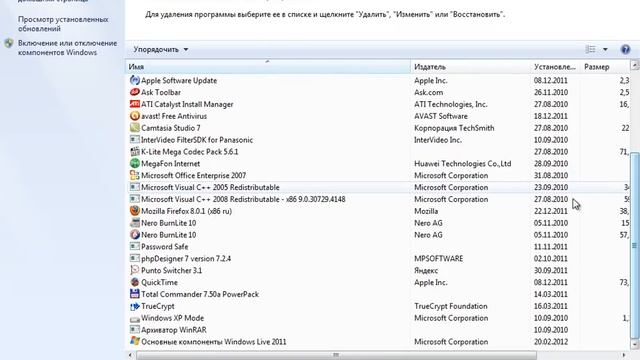The image size is (640, 360).
Task: Click the QuickTime program icon
Action: point(134,282)
